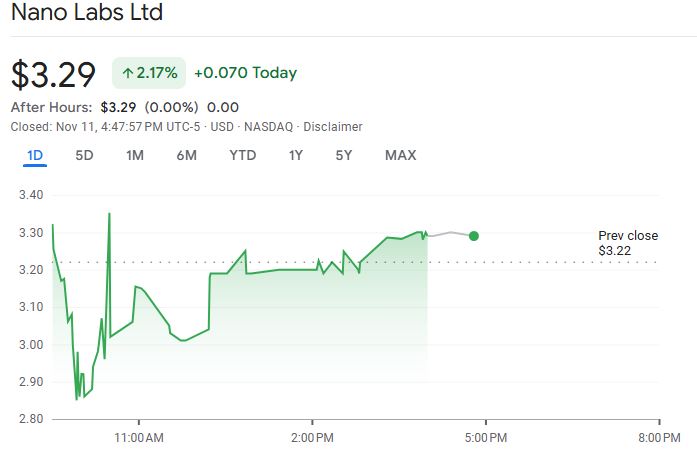Open the 6M range tab

[x=186, y=155]
